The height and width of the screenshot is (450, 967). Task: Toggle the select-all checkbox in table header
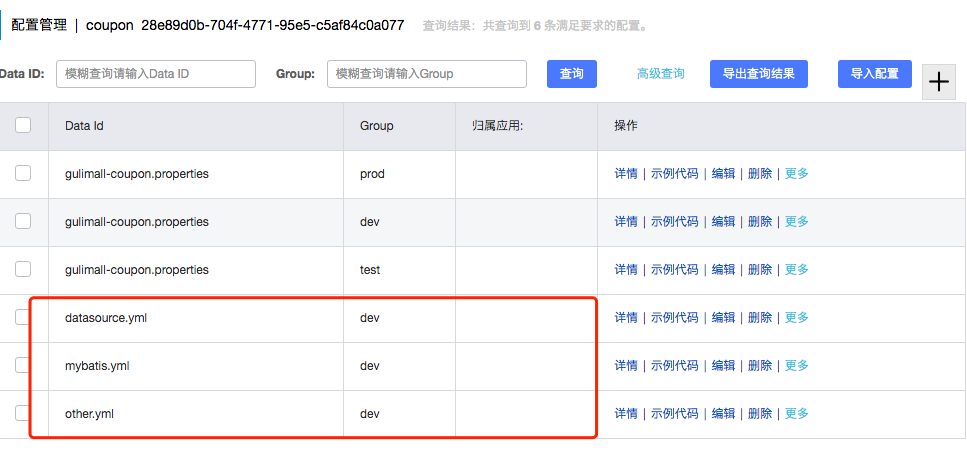point(23,125)
